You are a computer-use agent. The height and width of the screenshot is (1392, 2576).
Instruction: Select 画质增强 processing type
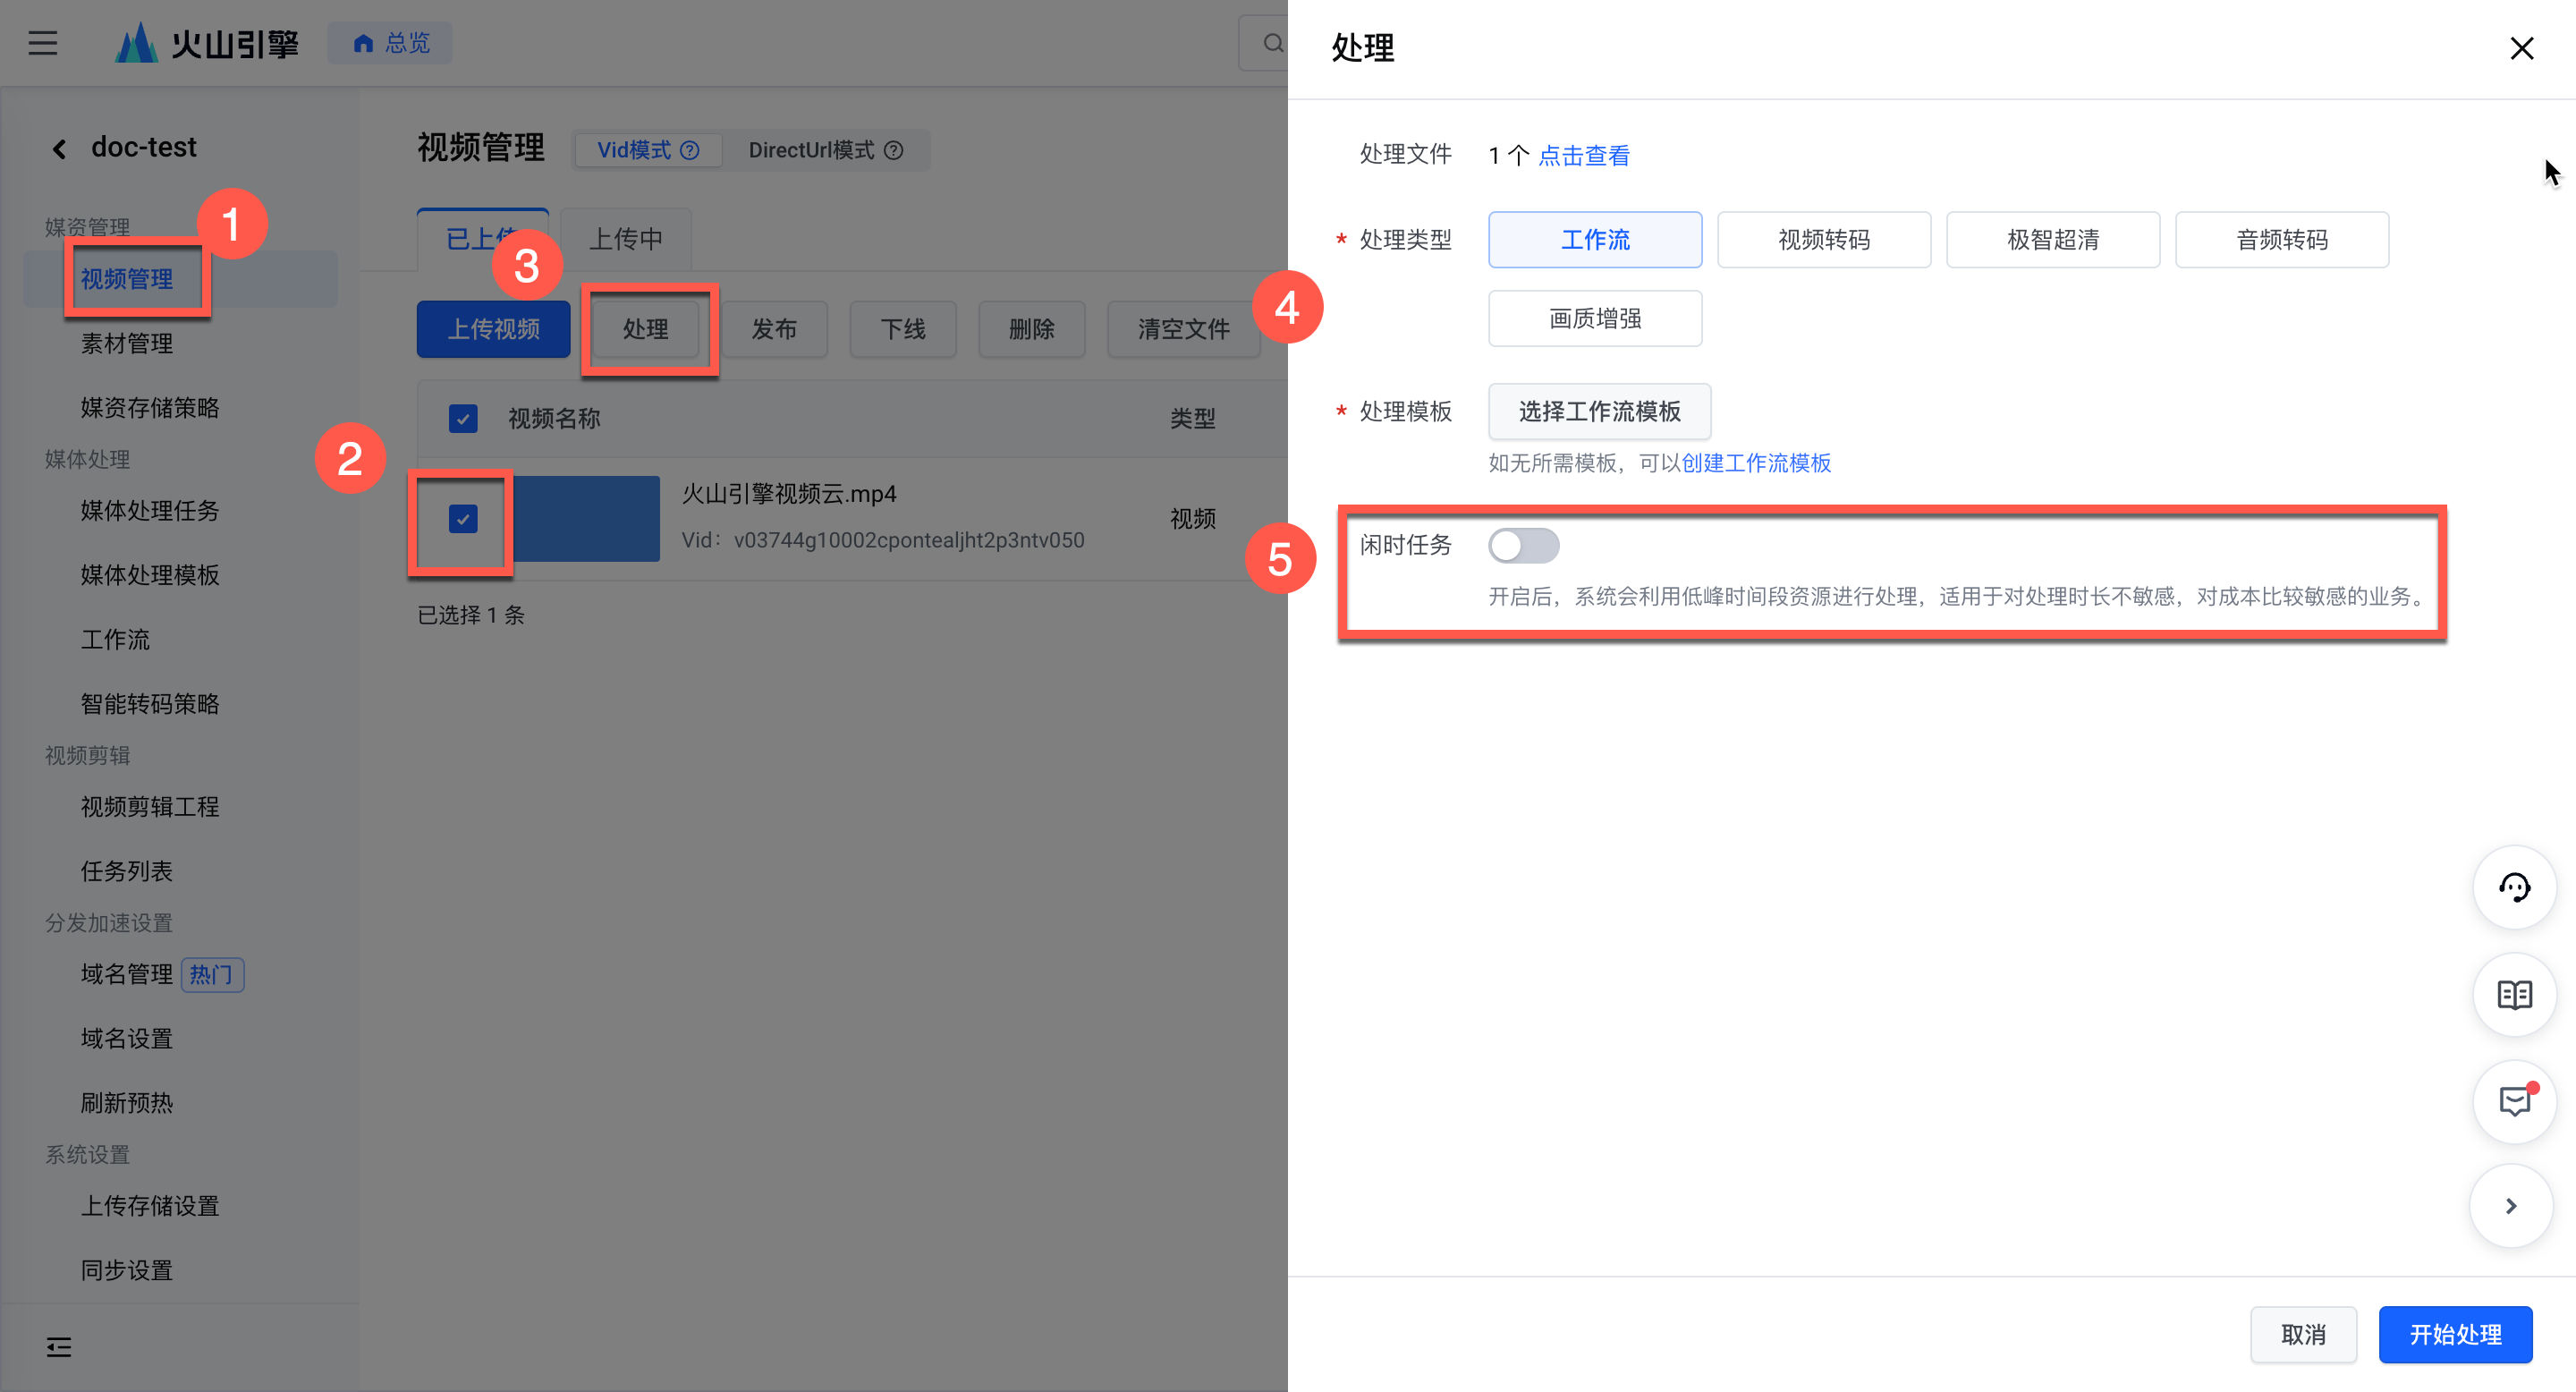point(1595,319)
